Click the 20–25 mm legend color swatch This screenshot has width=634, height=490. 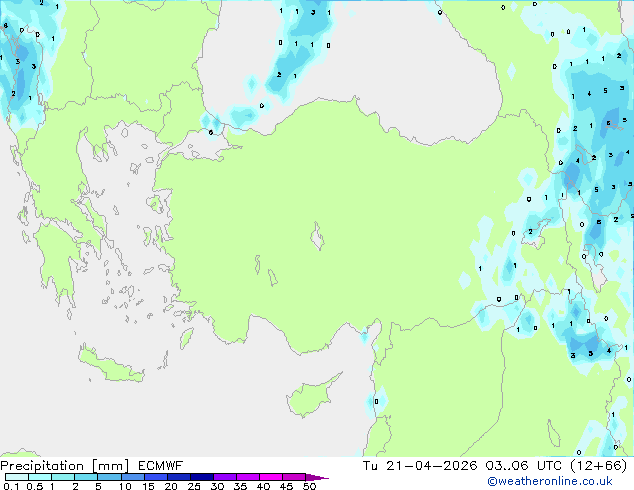[x=179, y=477]
